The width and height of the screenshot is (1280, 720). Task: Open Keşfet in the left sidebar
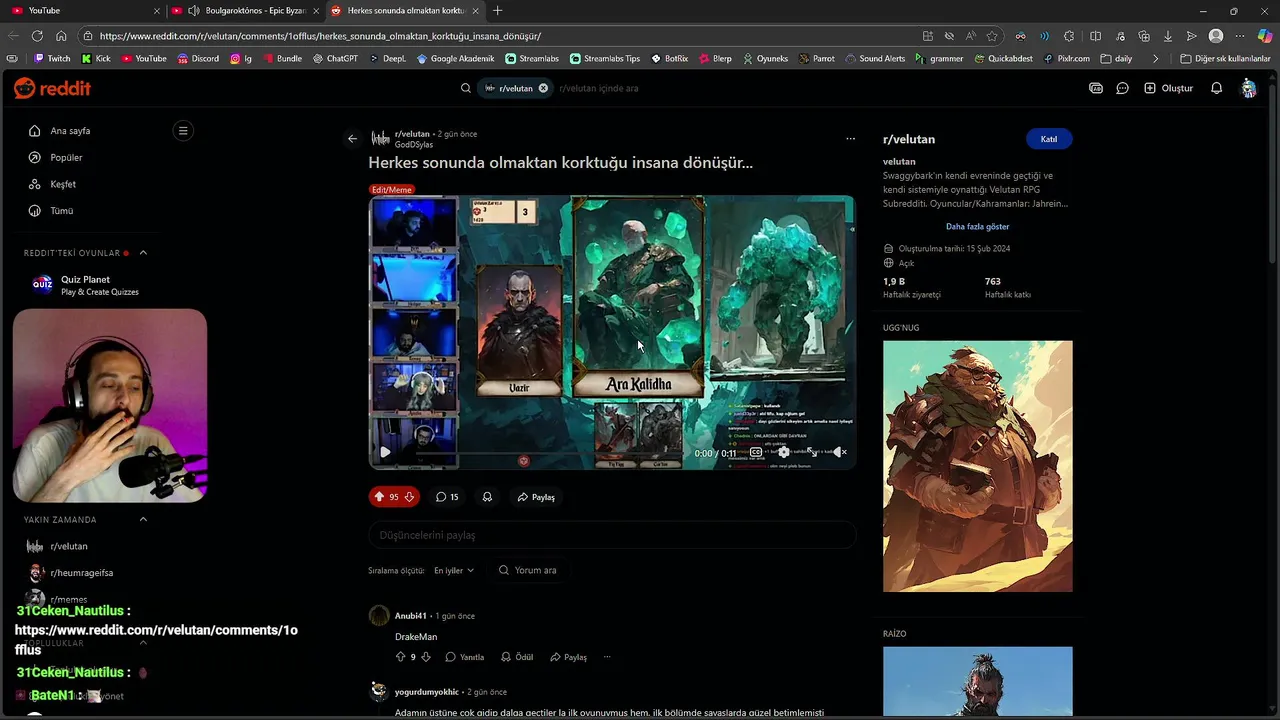63,184
